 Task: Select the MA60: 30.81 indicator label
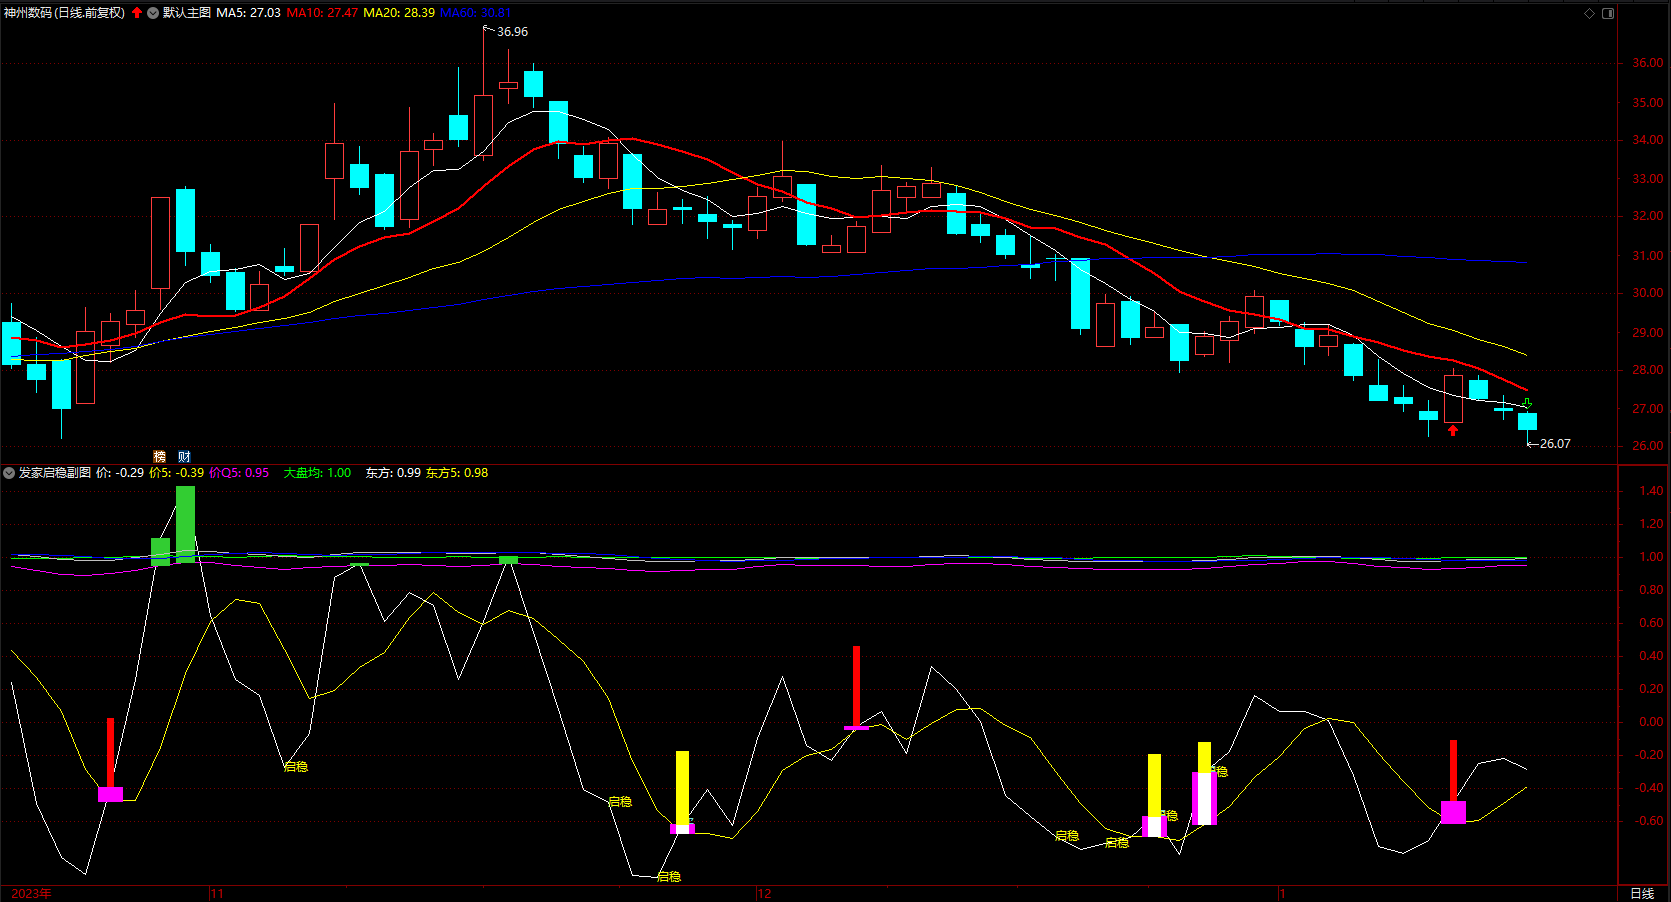(476, 13)
